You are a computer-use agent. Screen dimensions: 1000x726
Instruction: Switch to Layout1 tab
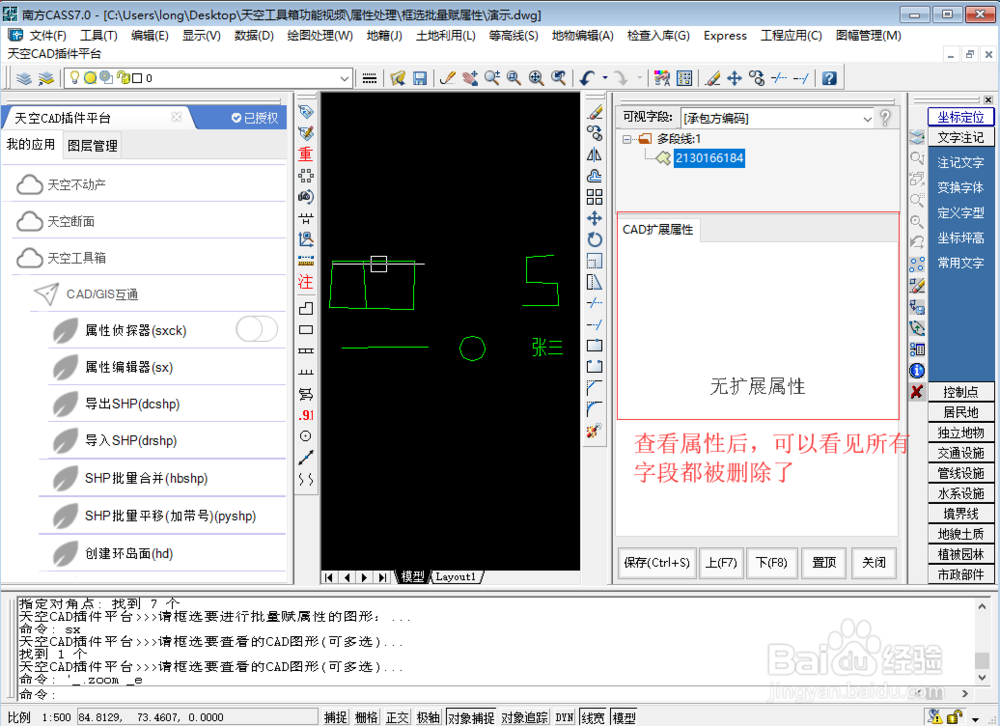click(455, 577)
